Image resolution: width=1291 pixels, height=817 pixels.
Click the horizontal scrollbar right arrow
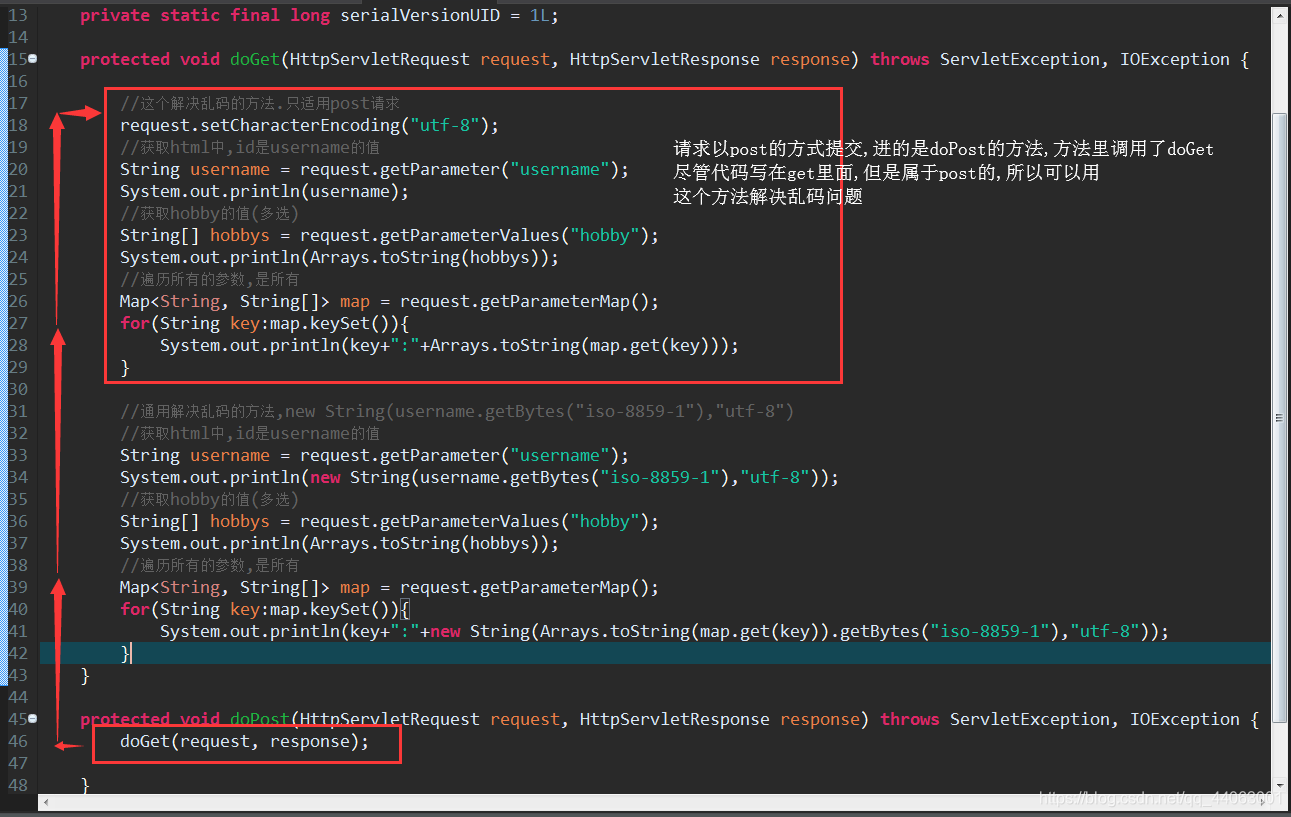(1265, 802)
